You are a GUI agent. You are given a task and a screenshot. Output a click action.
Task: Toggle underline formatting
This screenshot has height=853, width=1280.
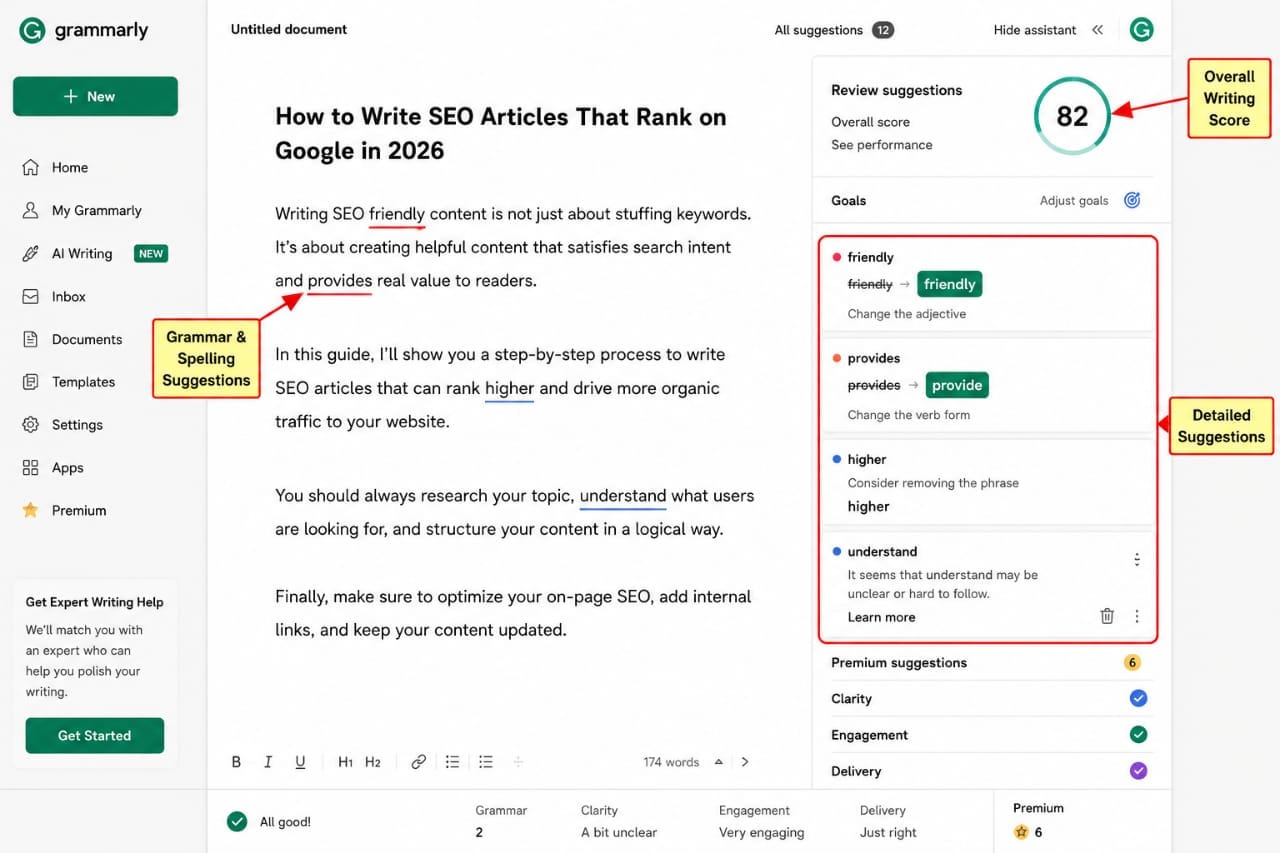300,762
